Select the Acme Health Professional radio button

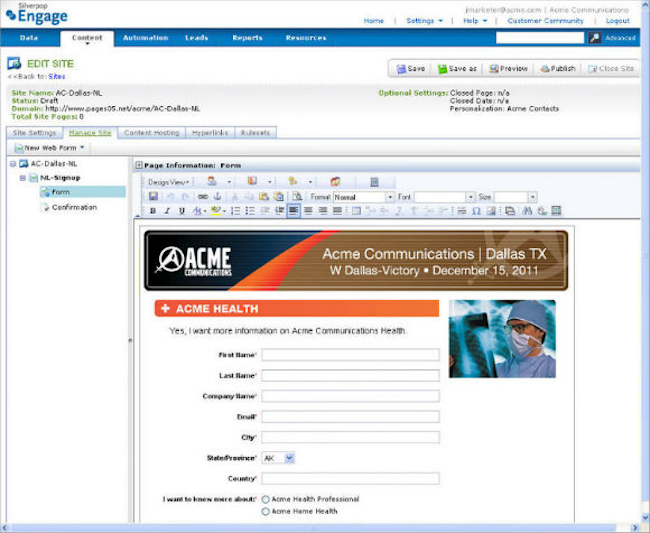[x=265, y=499]
